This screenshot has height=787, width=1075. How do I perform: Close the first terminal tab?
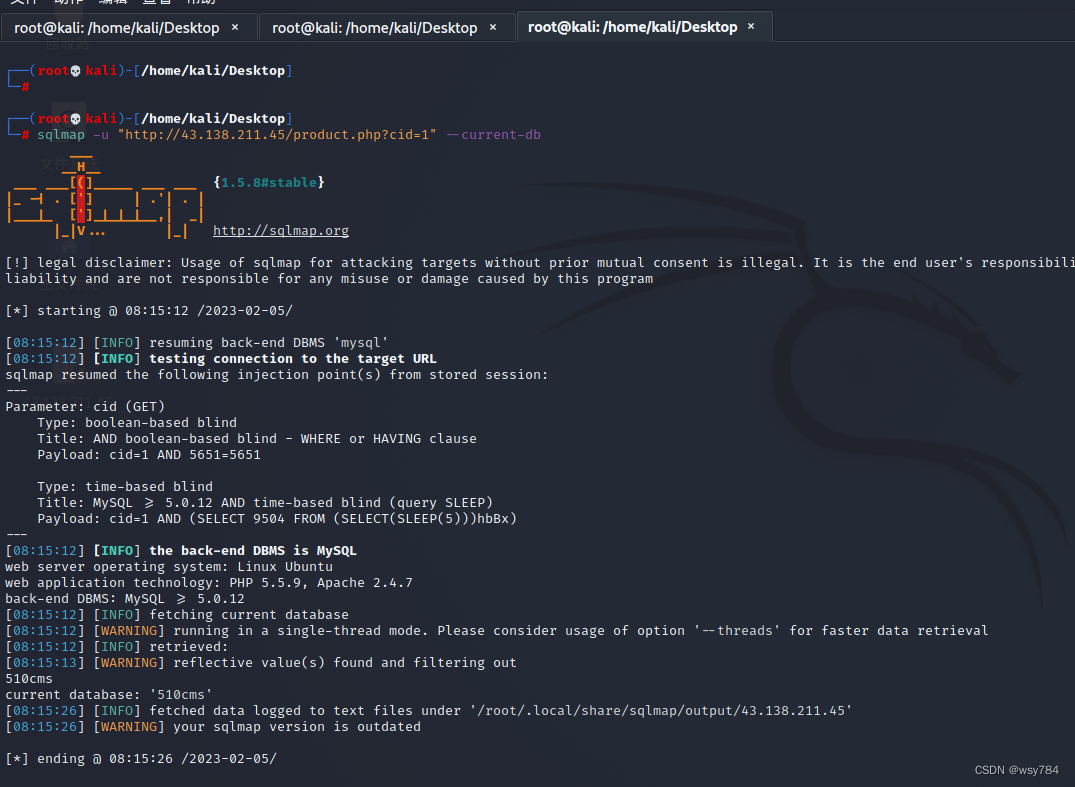coord(235,27)
